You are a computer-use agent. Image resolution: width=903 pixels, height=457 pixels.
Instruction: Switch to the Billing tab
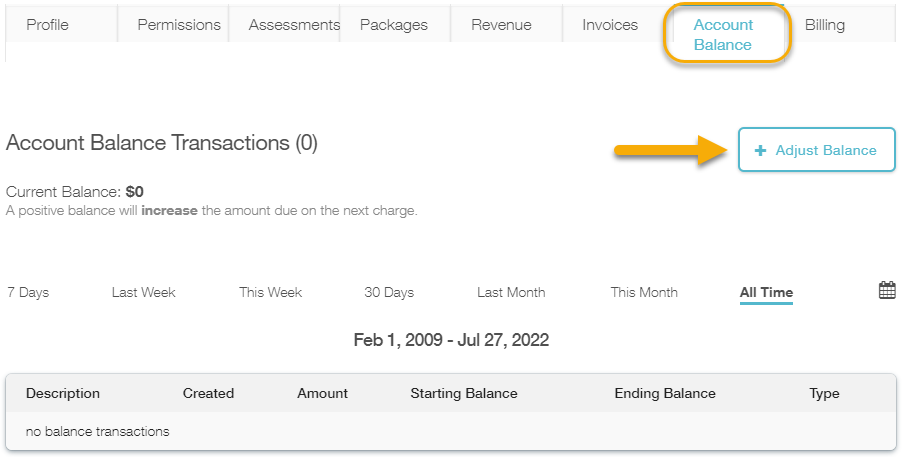tap(825, 25)
